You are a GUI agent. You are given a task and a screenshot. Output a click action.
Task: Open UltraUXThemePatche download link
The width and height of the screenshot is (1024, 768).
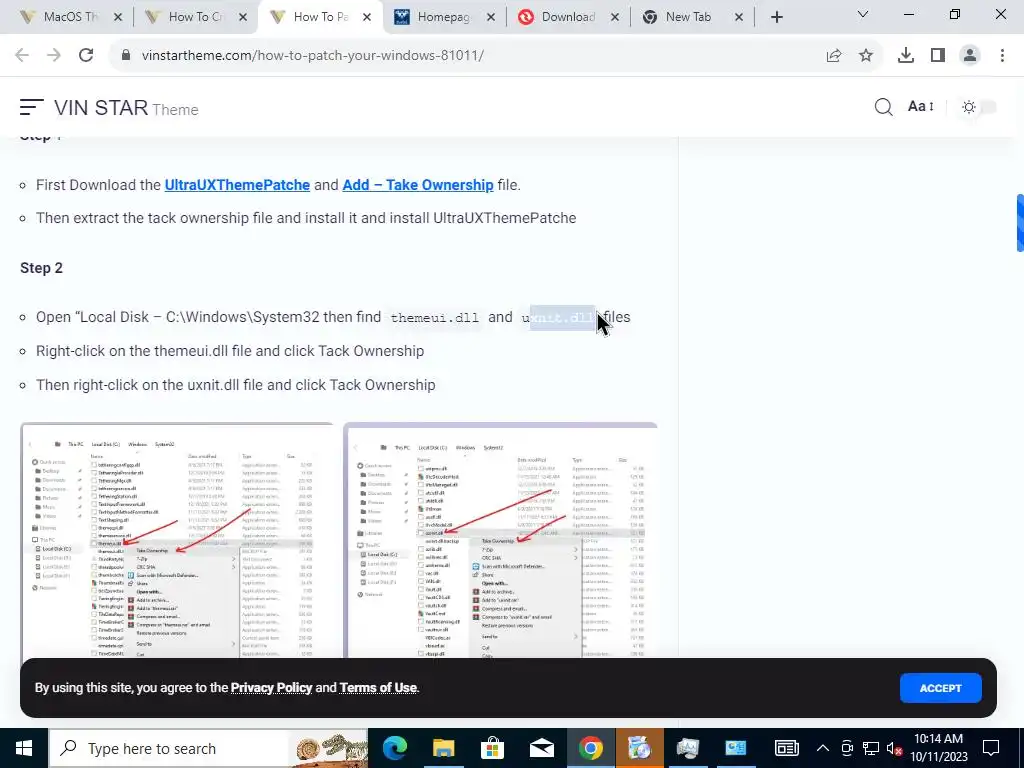237,185
